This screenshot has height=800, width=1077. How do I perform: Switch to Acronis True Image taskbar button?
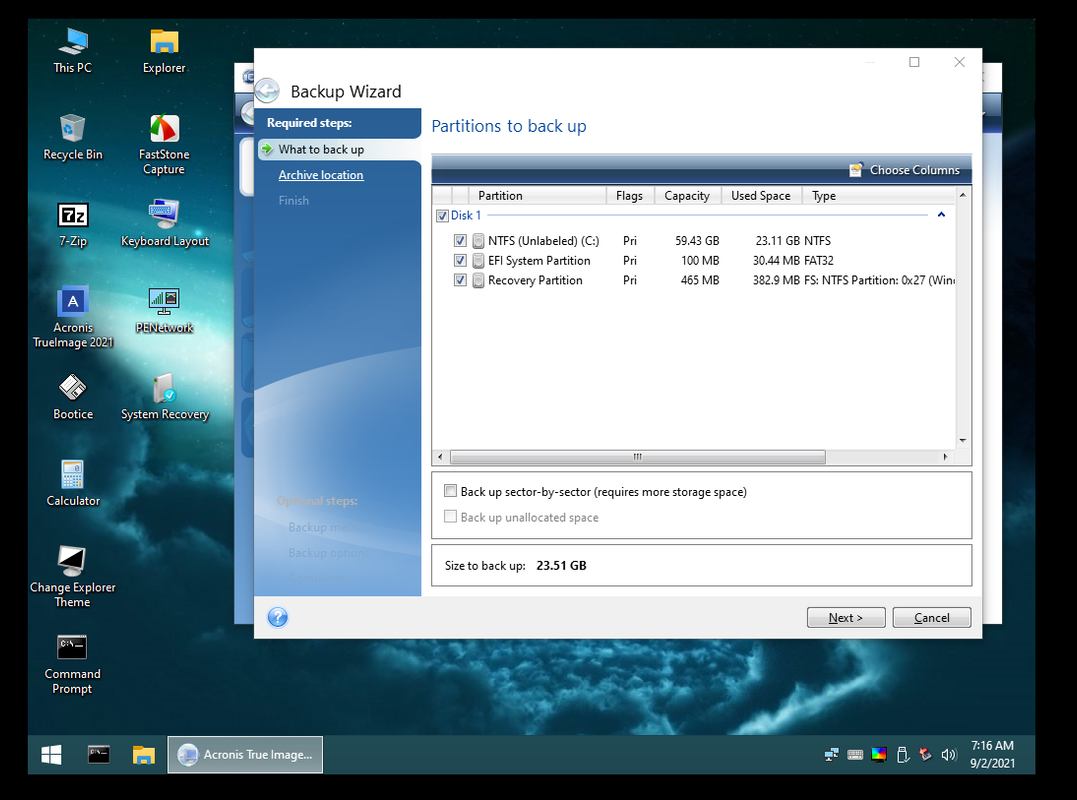[x=245, y=755]
